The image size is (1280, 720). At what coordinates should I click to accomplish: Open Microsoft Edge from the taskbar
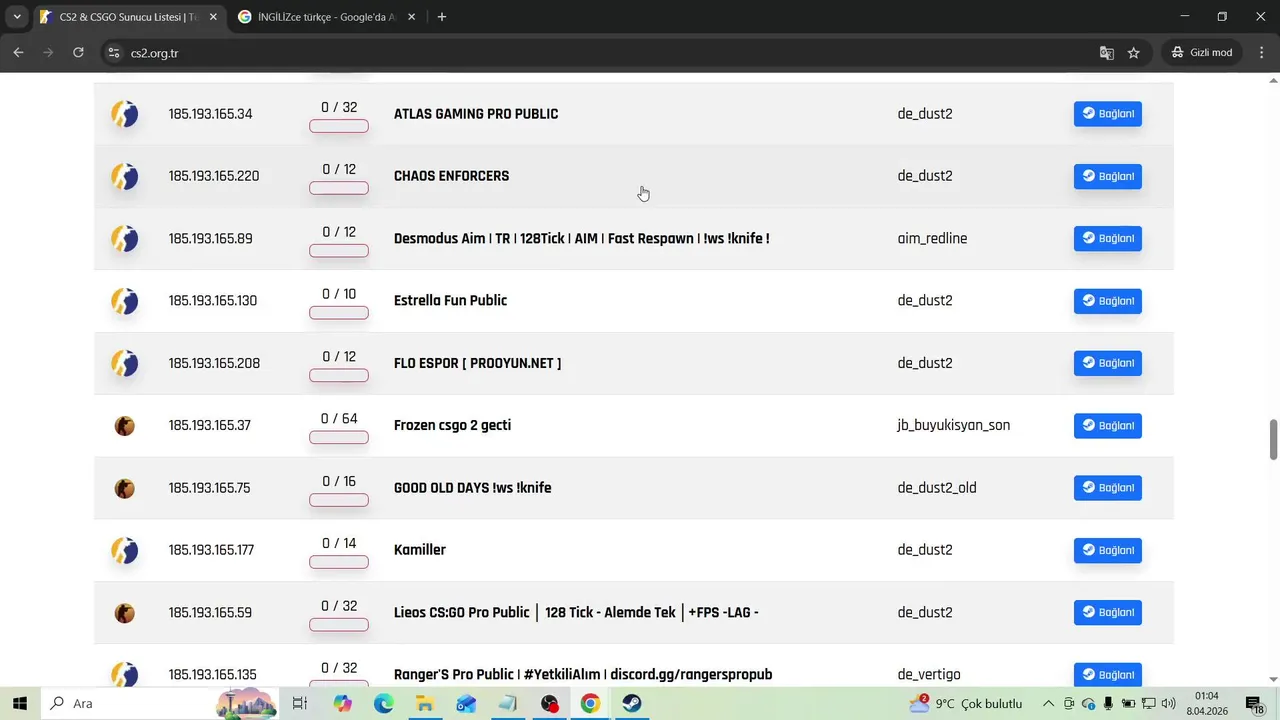click(384, 704)
